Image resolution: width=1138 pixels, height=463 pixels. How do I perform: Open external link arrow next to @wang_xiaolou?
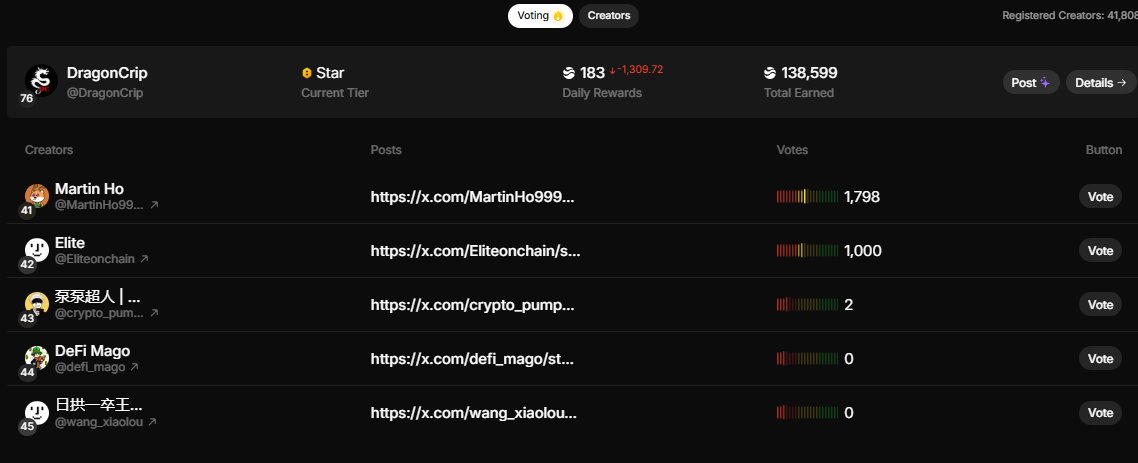click(152, 422)
